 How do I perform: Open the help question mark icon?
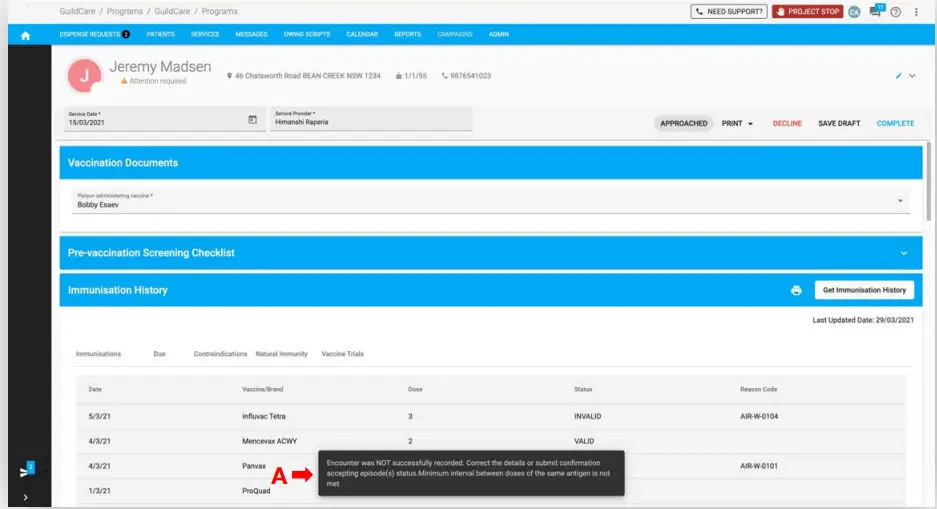(x=896, y=12)
